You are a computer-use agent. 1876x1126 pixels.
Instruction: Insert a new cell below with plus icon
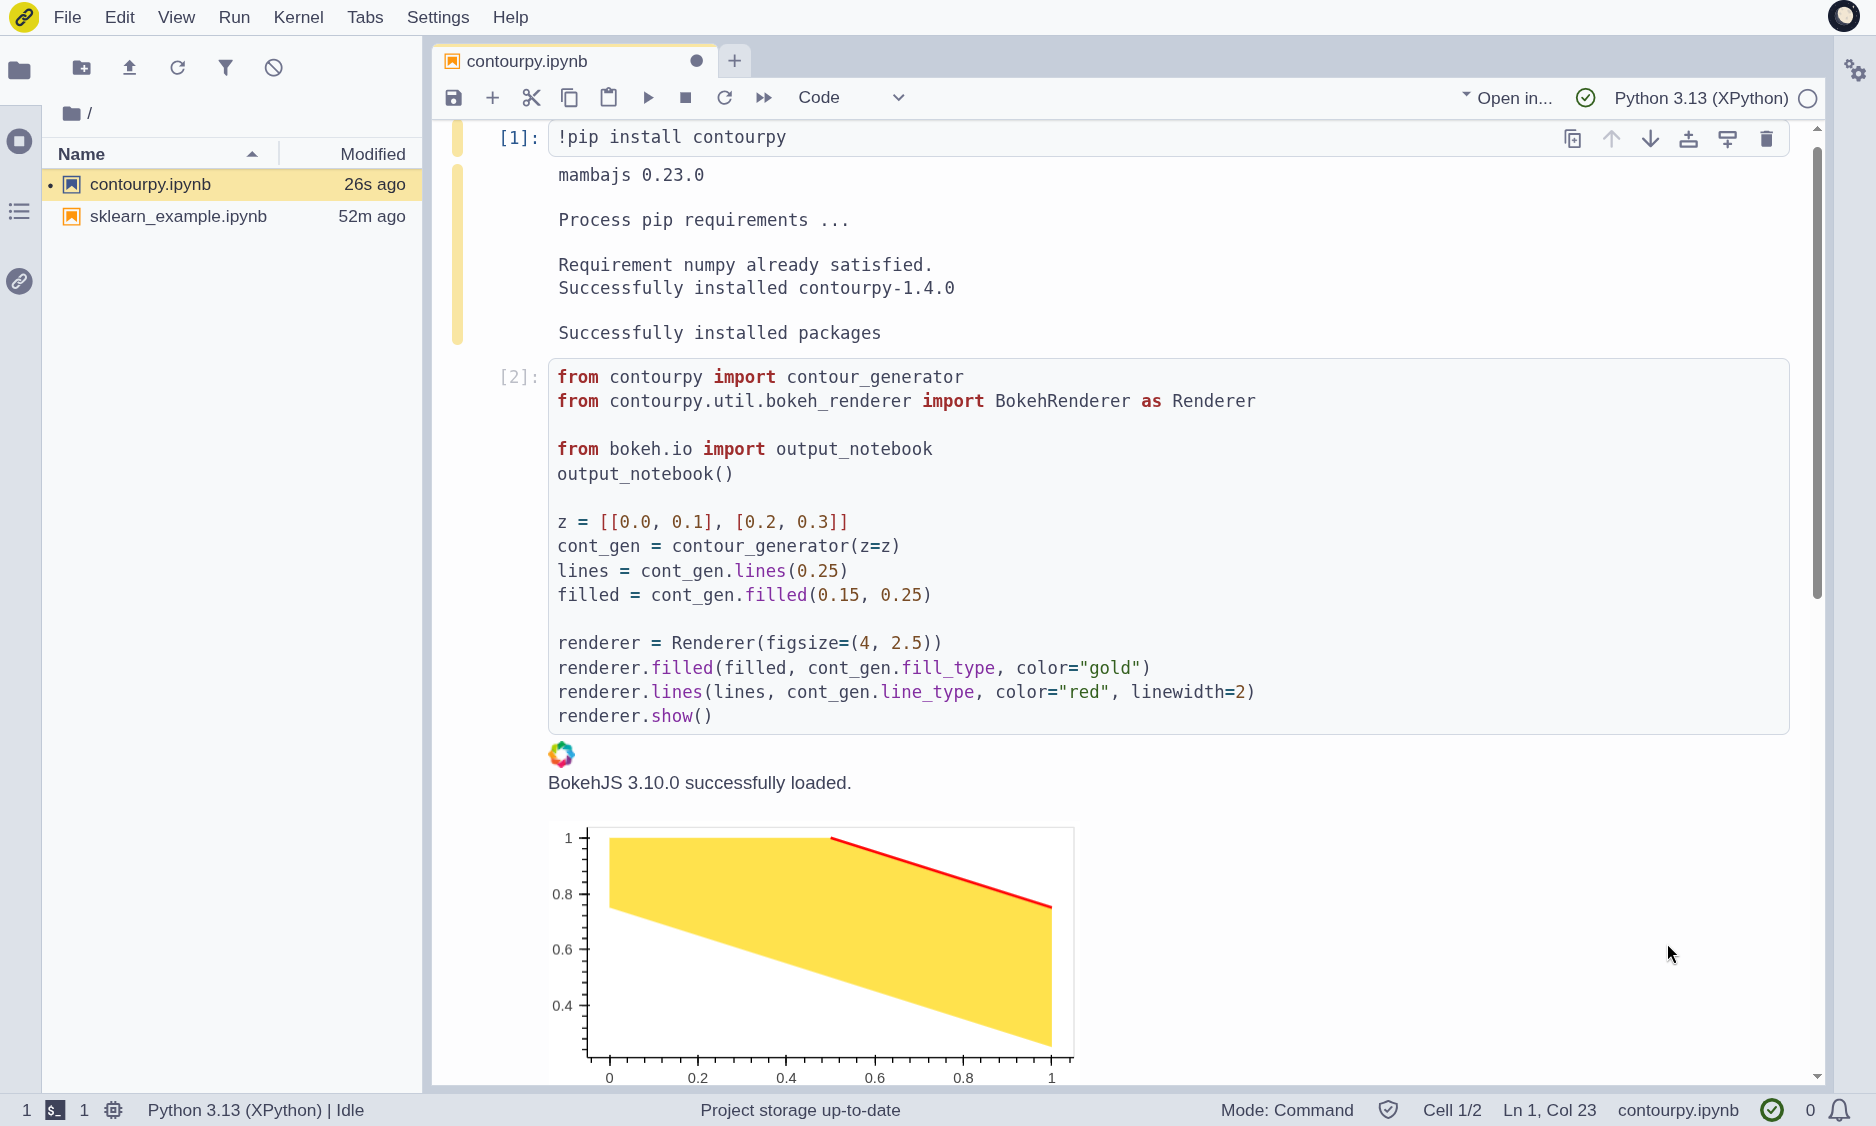pyautogui.click(x=492, y=98)
